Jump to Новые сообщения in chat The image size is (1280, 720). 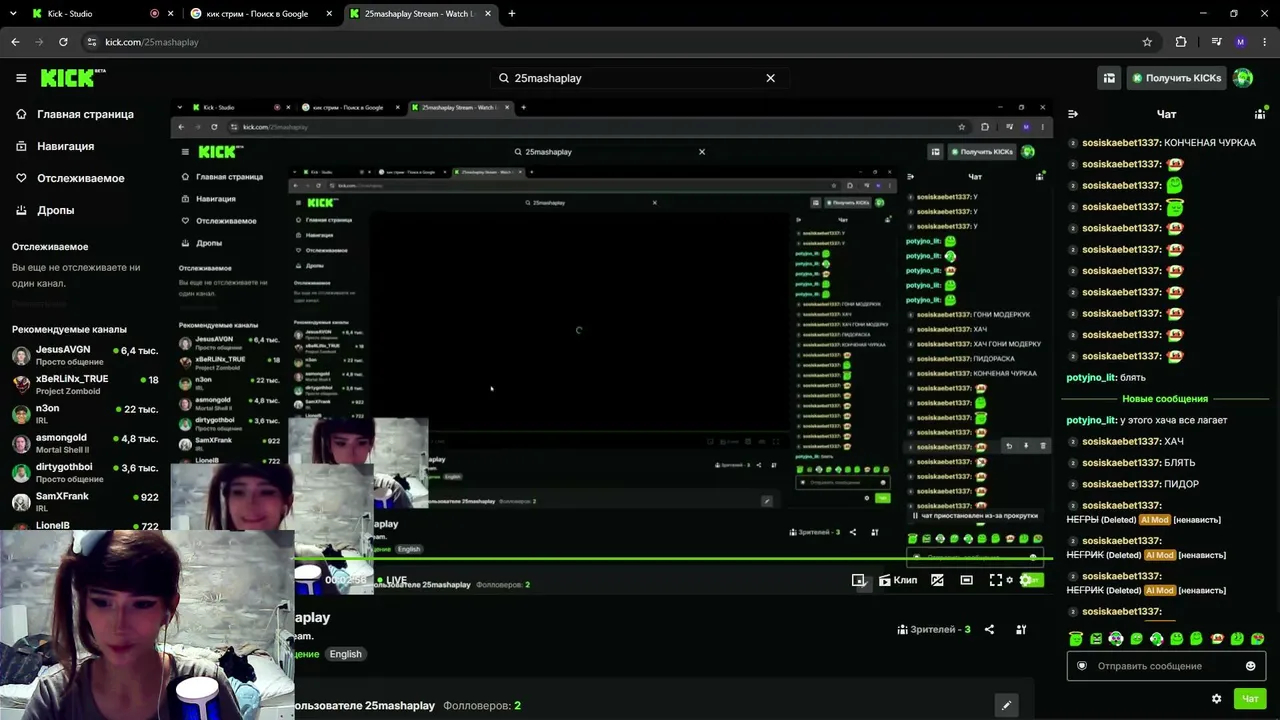[1165, 399]
